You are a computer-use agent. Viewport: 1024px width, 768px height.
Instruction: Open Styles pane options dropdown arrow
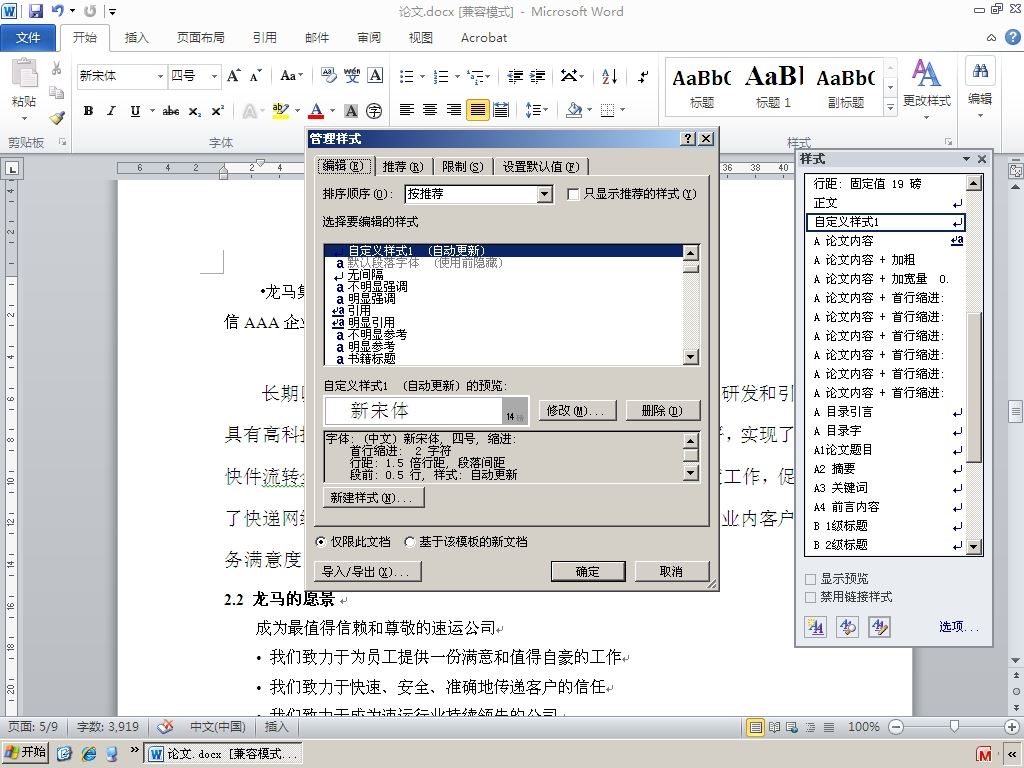pos(966,159)
